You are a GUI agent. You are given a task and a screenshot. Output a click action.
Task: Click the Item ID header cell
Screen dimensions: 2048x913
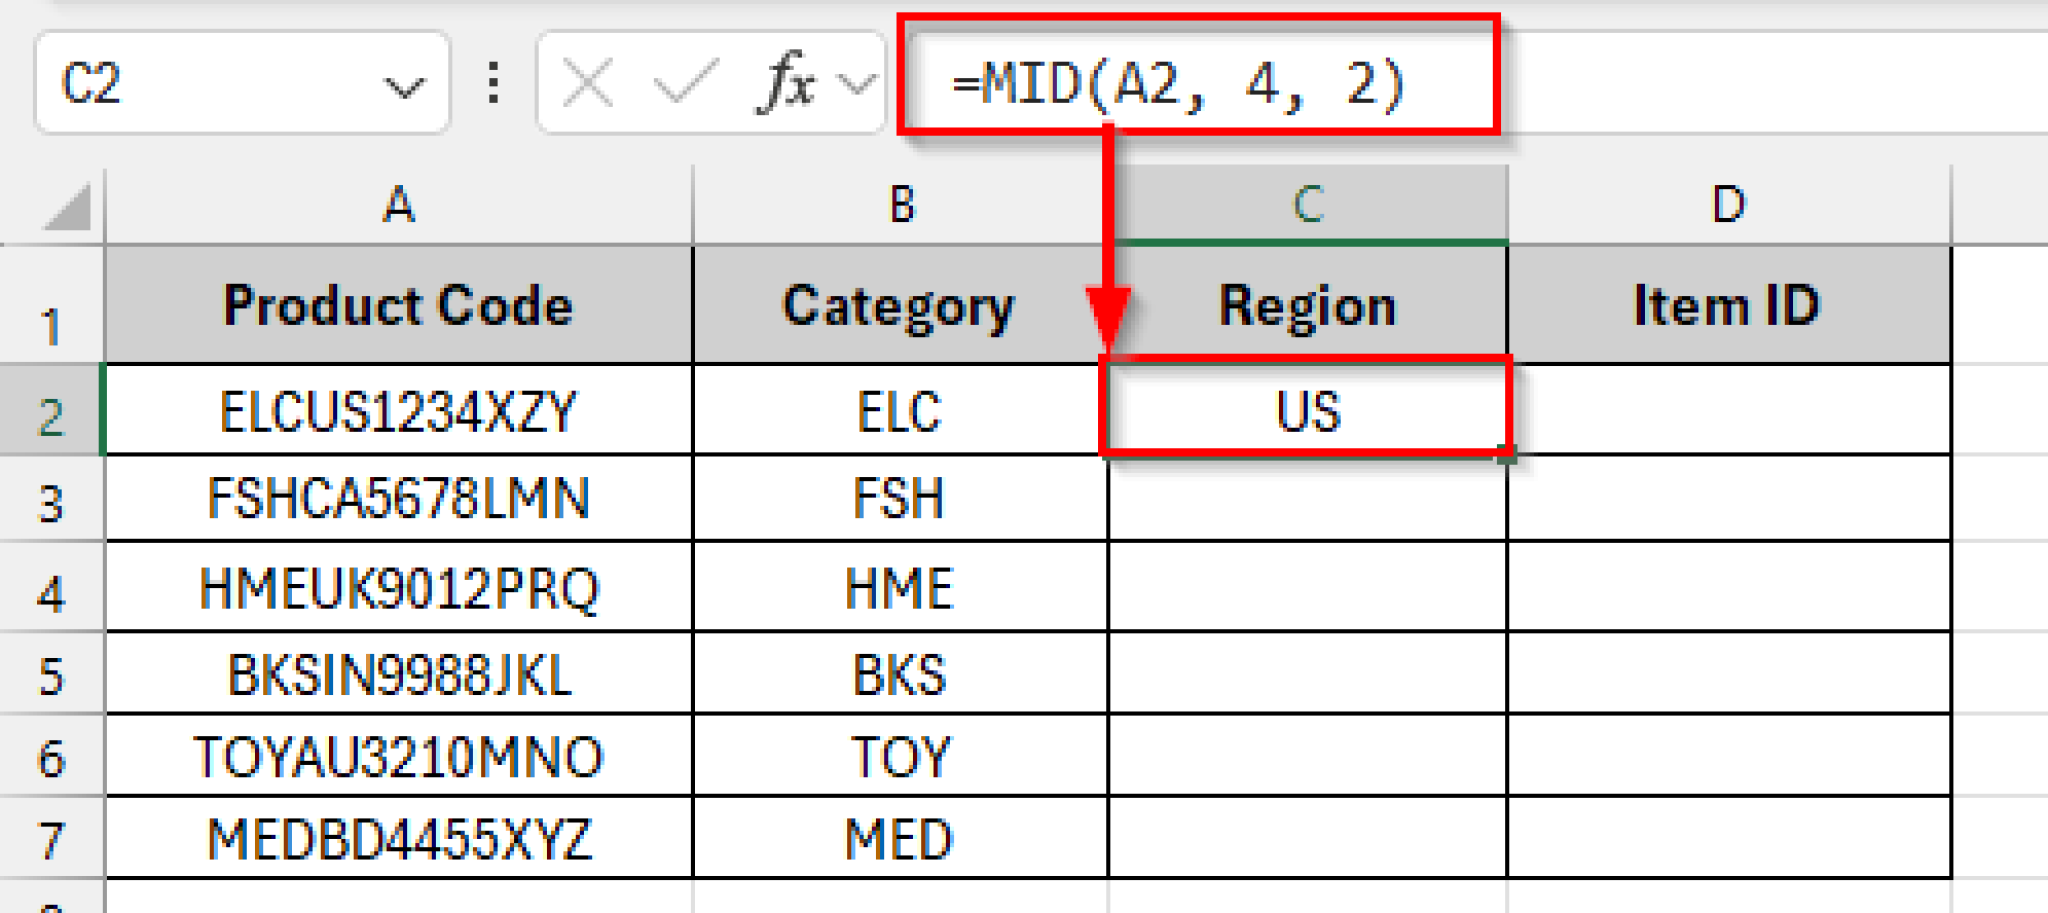(x=1727, y=305)
